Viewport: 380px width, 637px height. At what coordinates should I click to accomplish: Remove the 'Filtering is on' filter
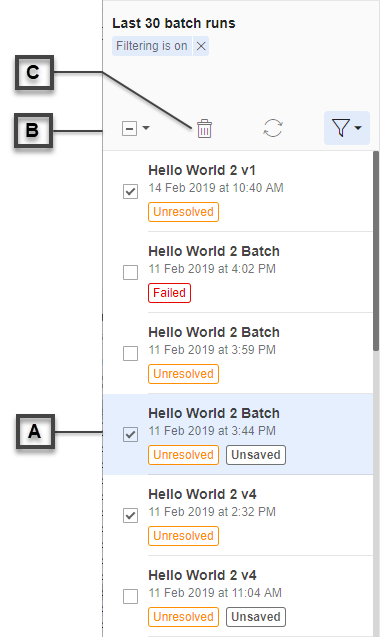coord(201,46)
